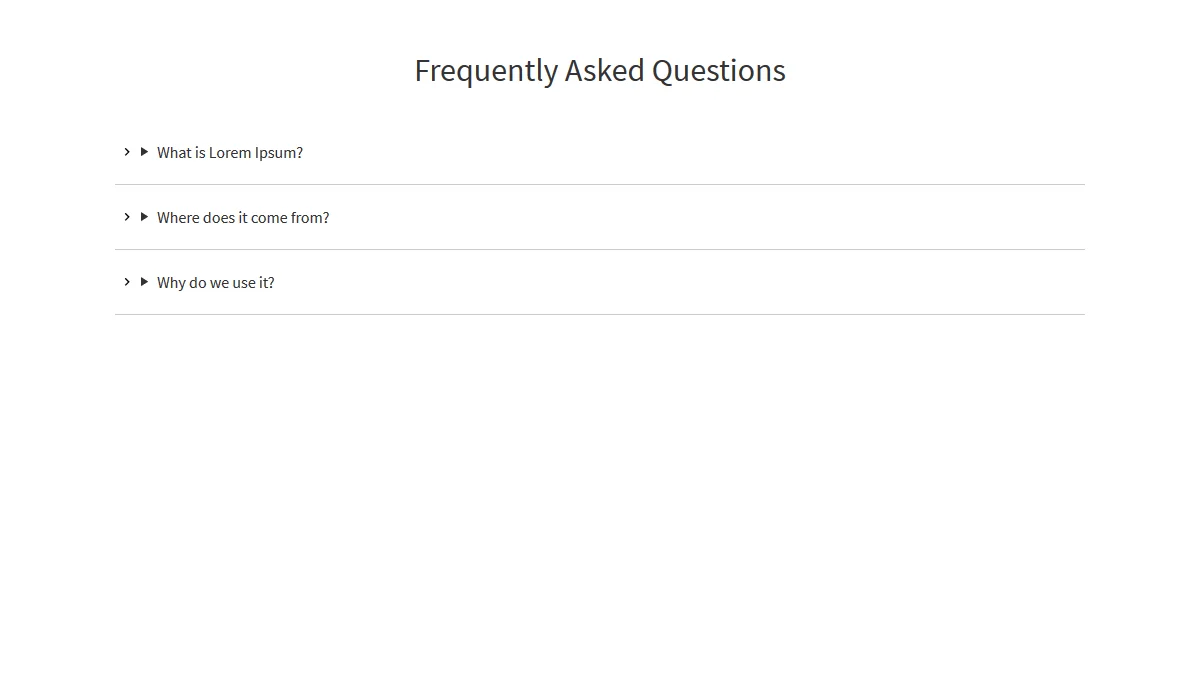
Task: Expand the "What is Lorem Ipsum?" disclosure triangle
Action: pyautogui.click(x=145, y=152)
